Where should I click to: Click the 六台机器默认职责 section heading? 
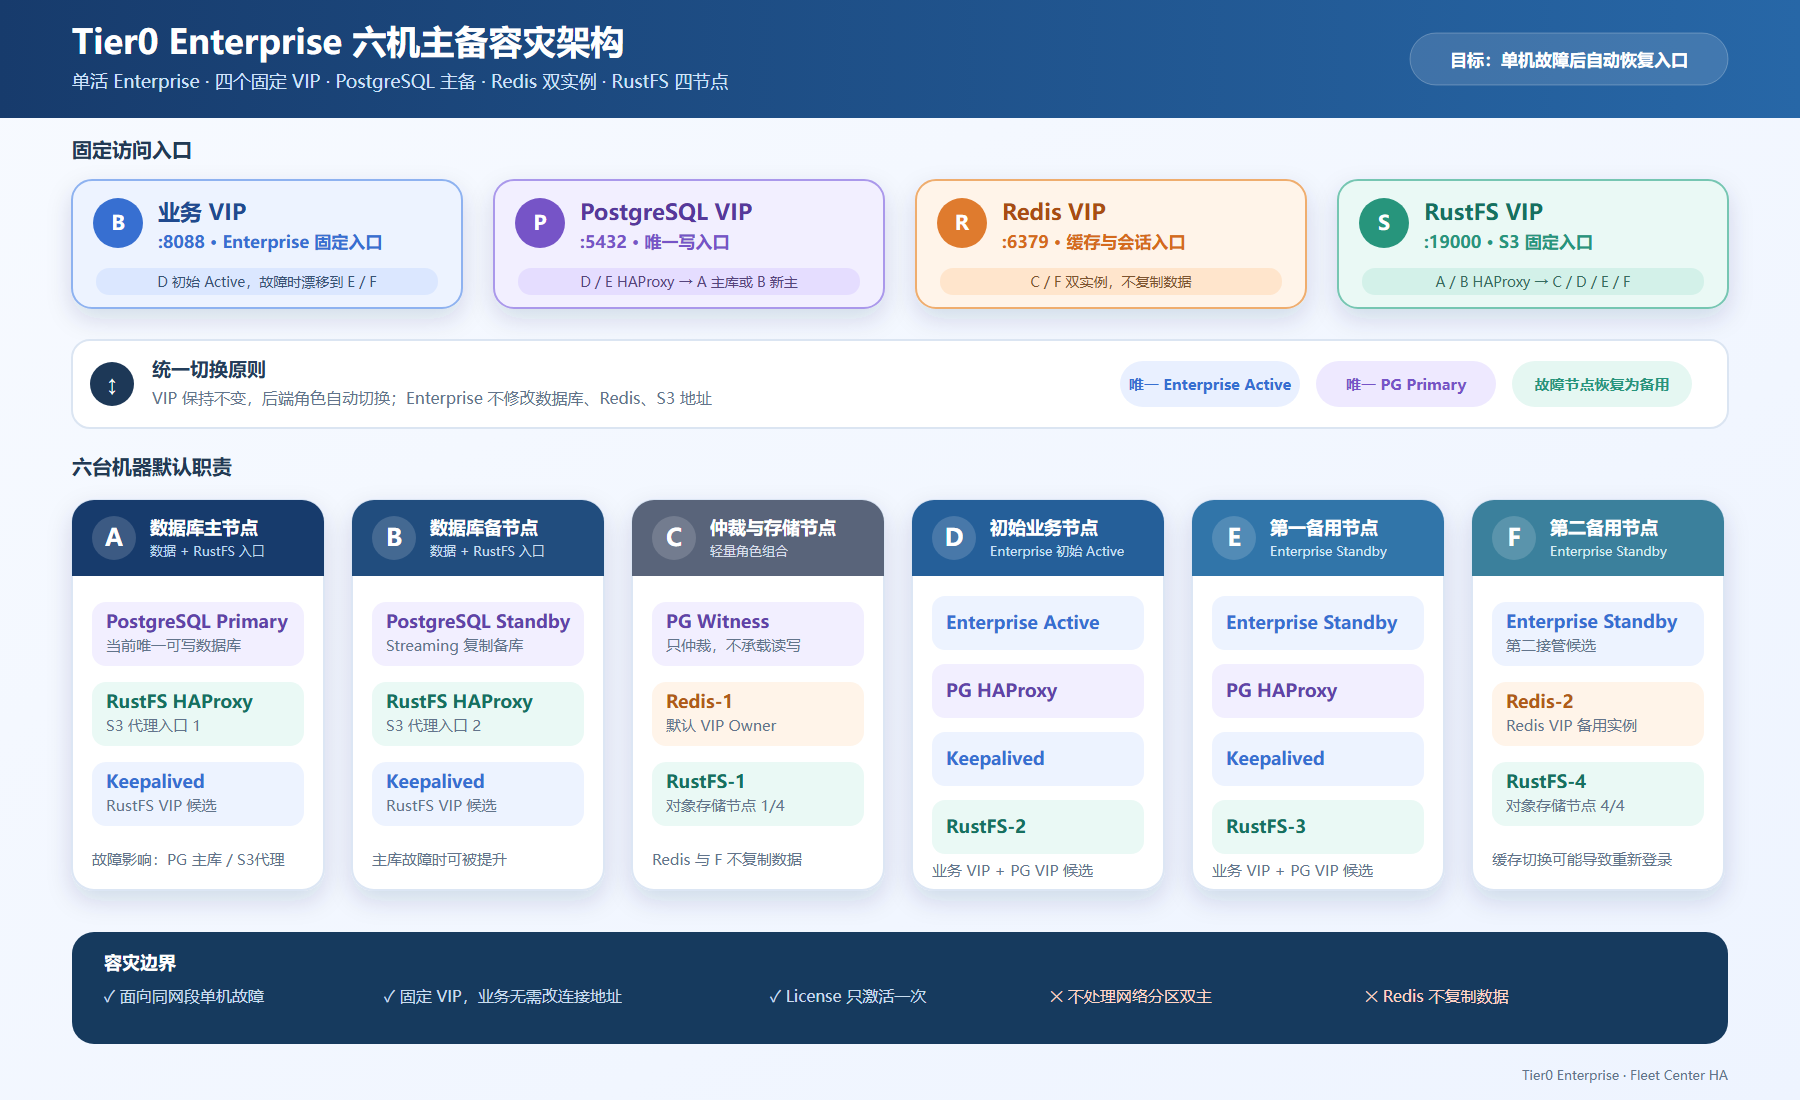pyautogui.click(x=152, y=467)
